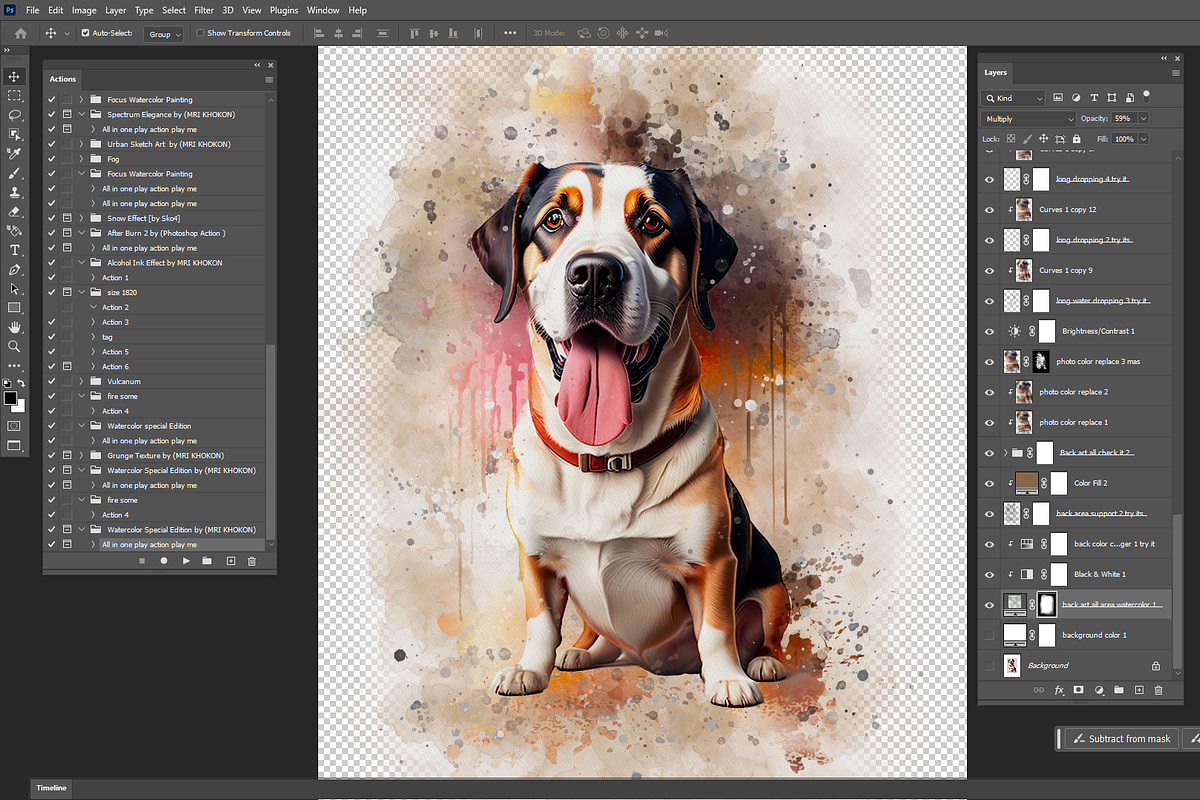Viewport: 1200px width, 800px height.
Task: Click the Home icon in options bar
Action: [x=21, y=33]
